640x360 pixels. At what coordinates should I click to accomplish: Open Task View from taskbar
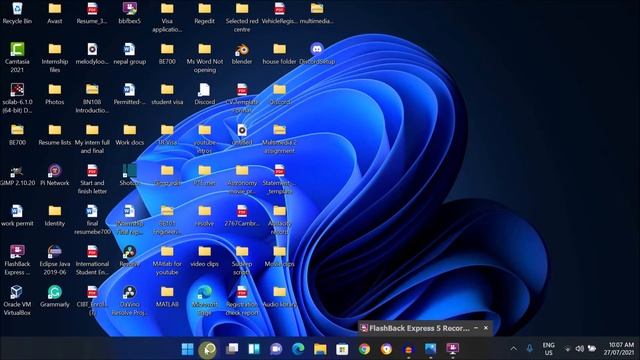232,349
